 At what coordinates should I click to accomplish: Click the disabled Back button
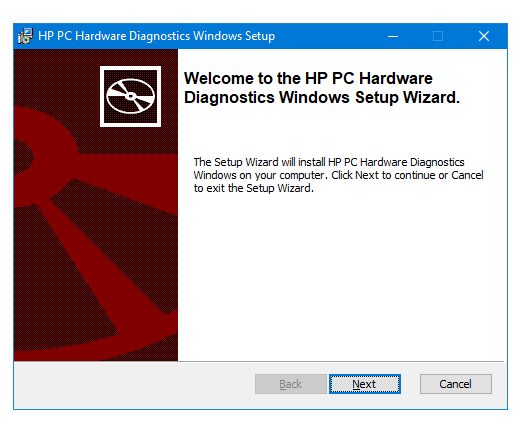[290, 384]
